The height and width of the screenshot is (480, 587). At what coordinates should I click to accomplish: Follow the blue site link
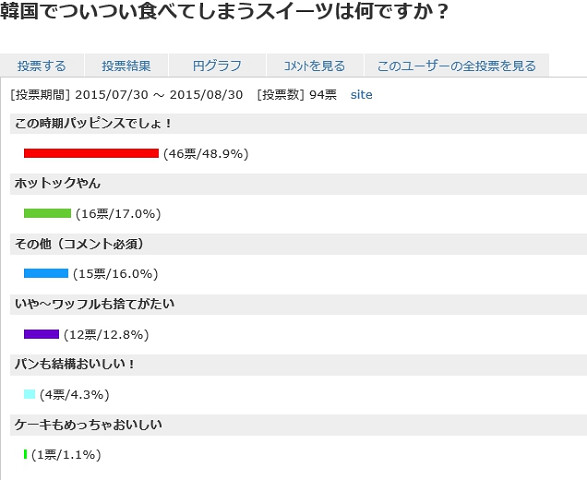[361, 95]
